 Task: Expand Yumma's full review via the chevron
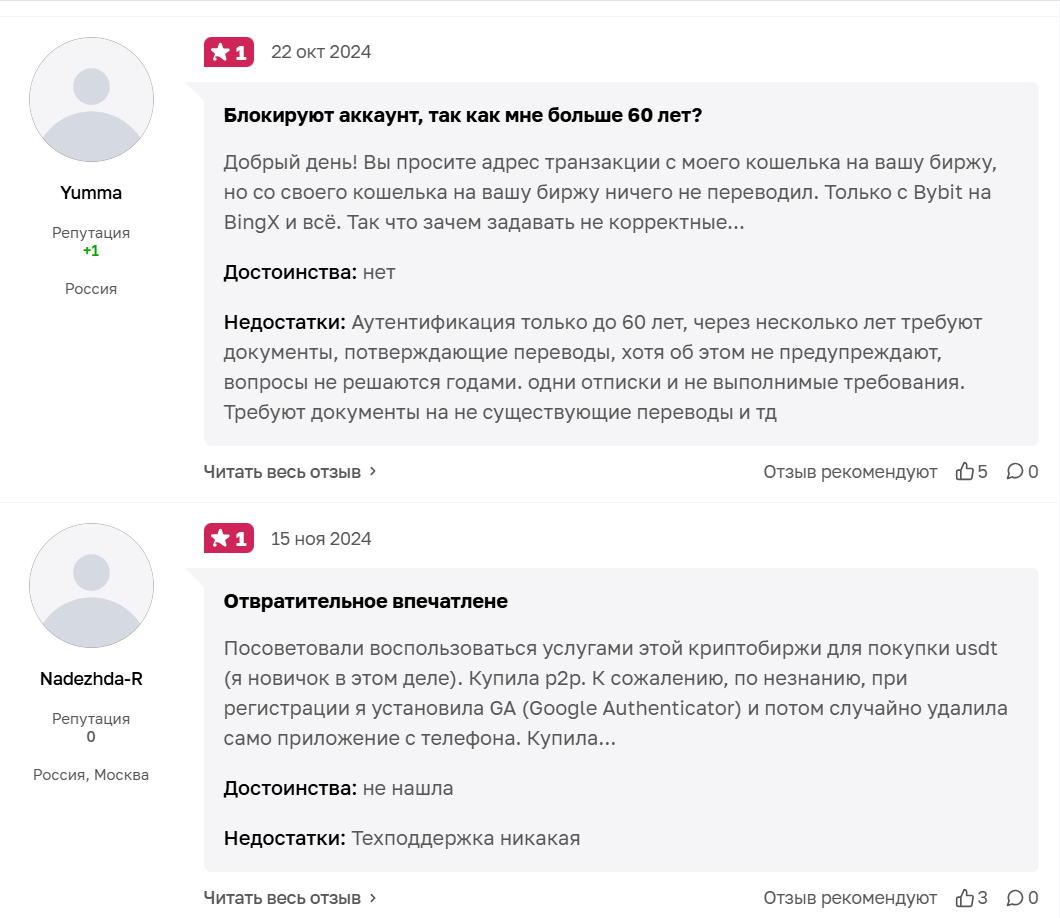pos(372,472)
